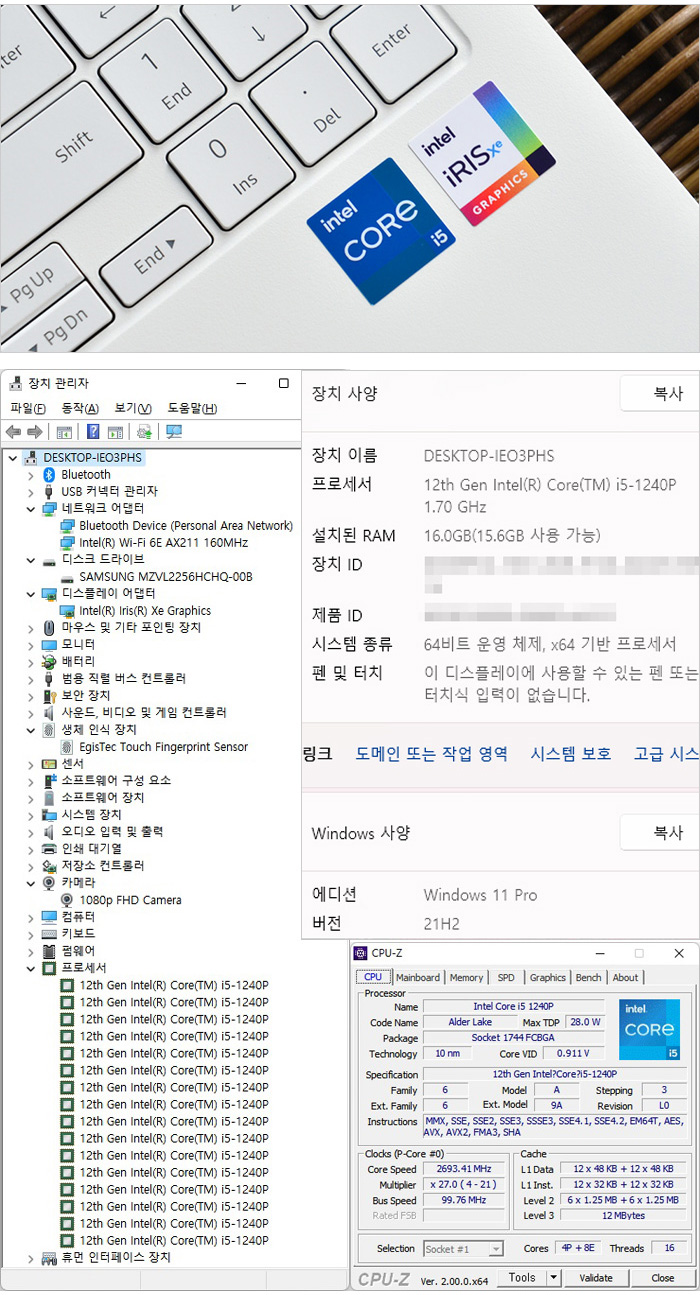Click the 마우스 및 기타 포인팅 장치 mouse icon
The width and height of the screenshot is (700, 1295).
(49, 628)
